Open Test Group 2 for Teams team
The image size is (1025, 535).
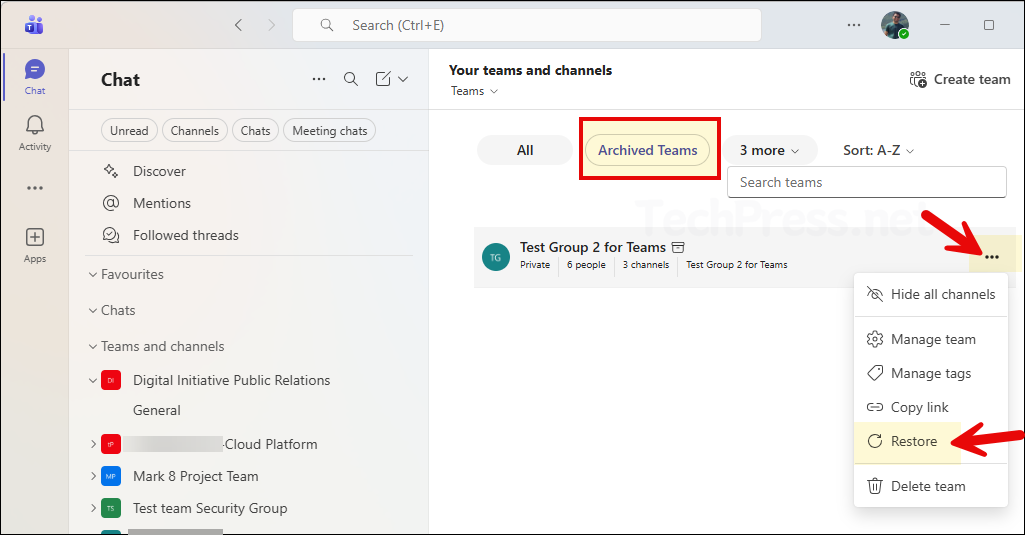pos(592,247)
